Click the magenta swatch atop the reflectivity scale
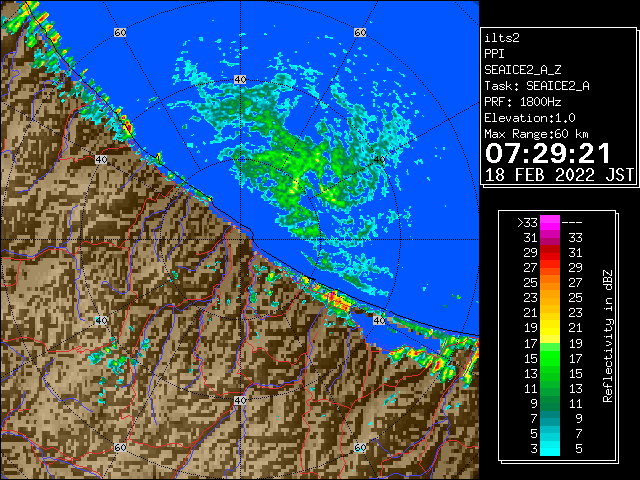This screenshot has width=640, height=480. [x=550, y=223]
